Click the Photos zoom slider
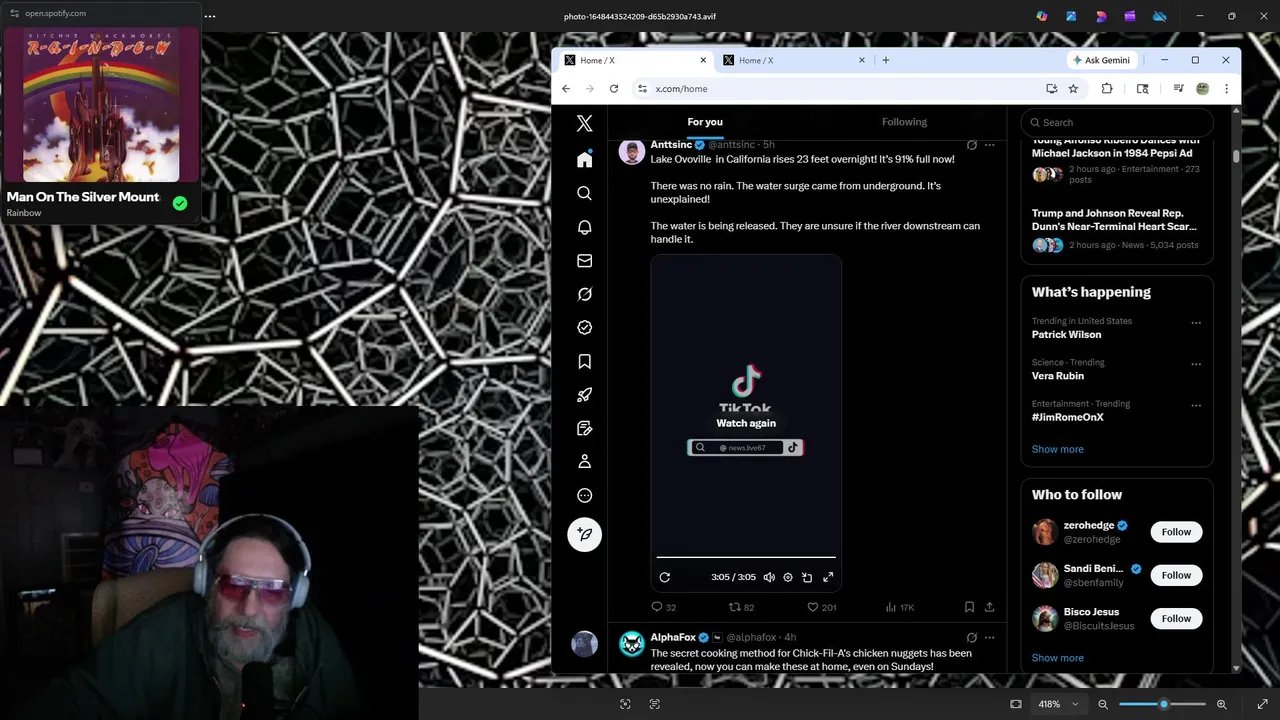Viewport: 1280px width, 720px height. (1162, 704)
